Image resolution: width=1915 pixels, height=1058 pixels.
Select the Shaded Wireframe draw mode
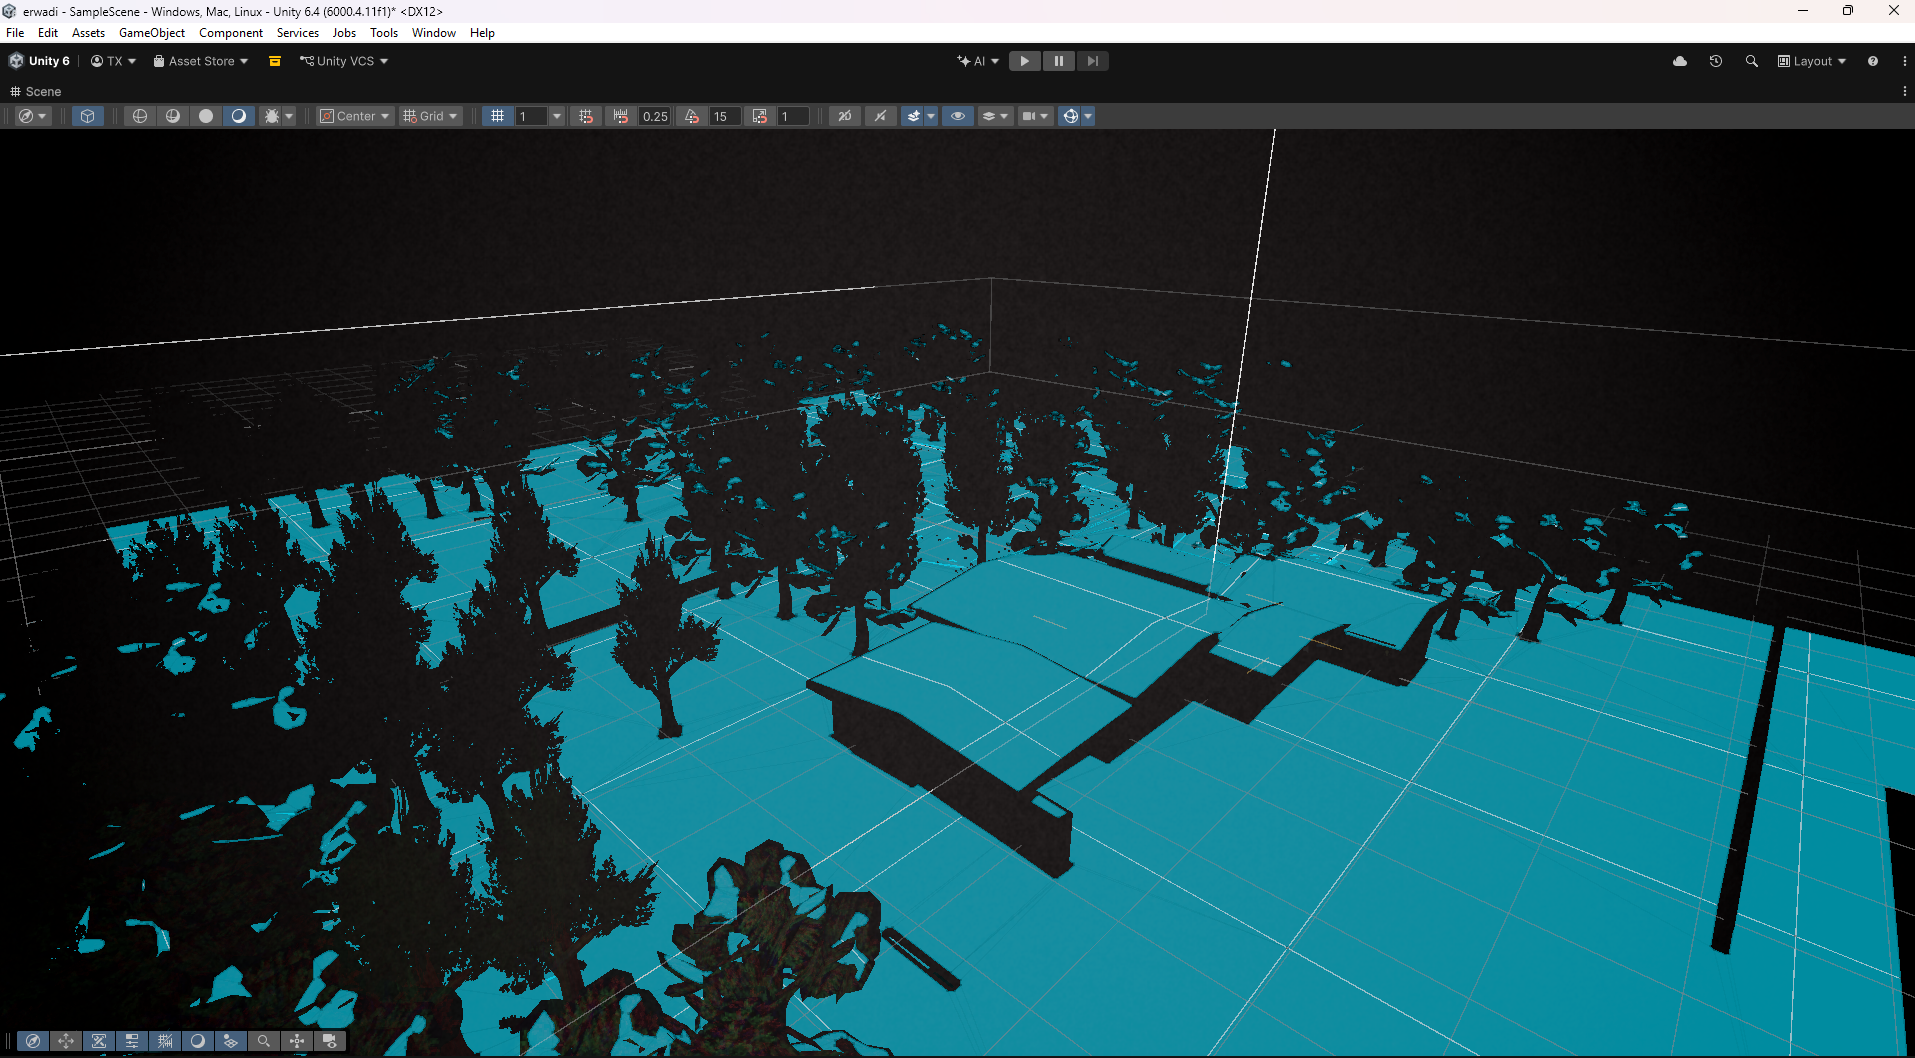pyautogui.click(x=173, y=116)
